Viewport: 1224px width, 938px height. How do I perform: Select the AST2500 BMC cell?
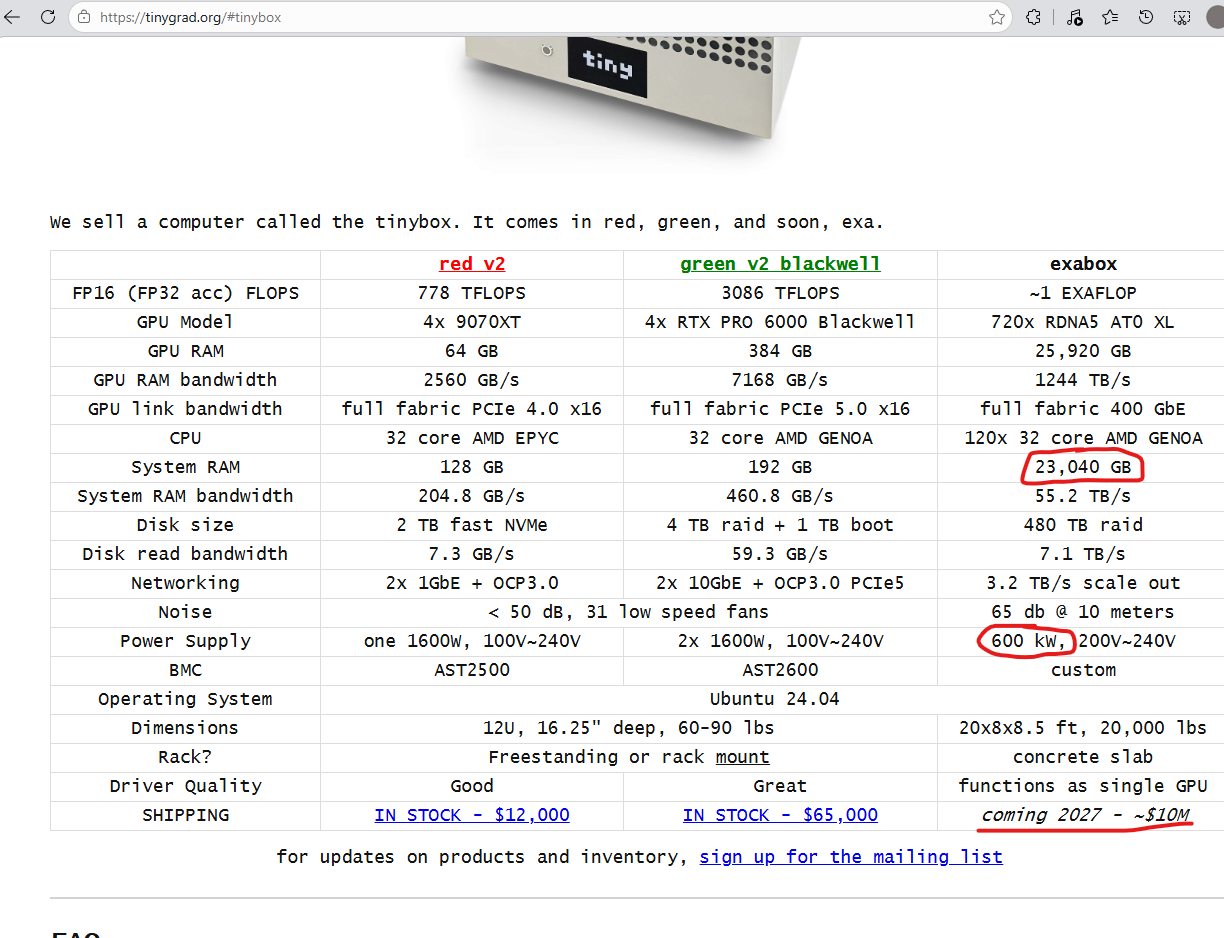[472, 670]
